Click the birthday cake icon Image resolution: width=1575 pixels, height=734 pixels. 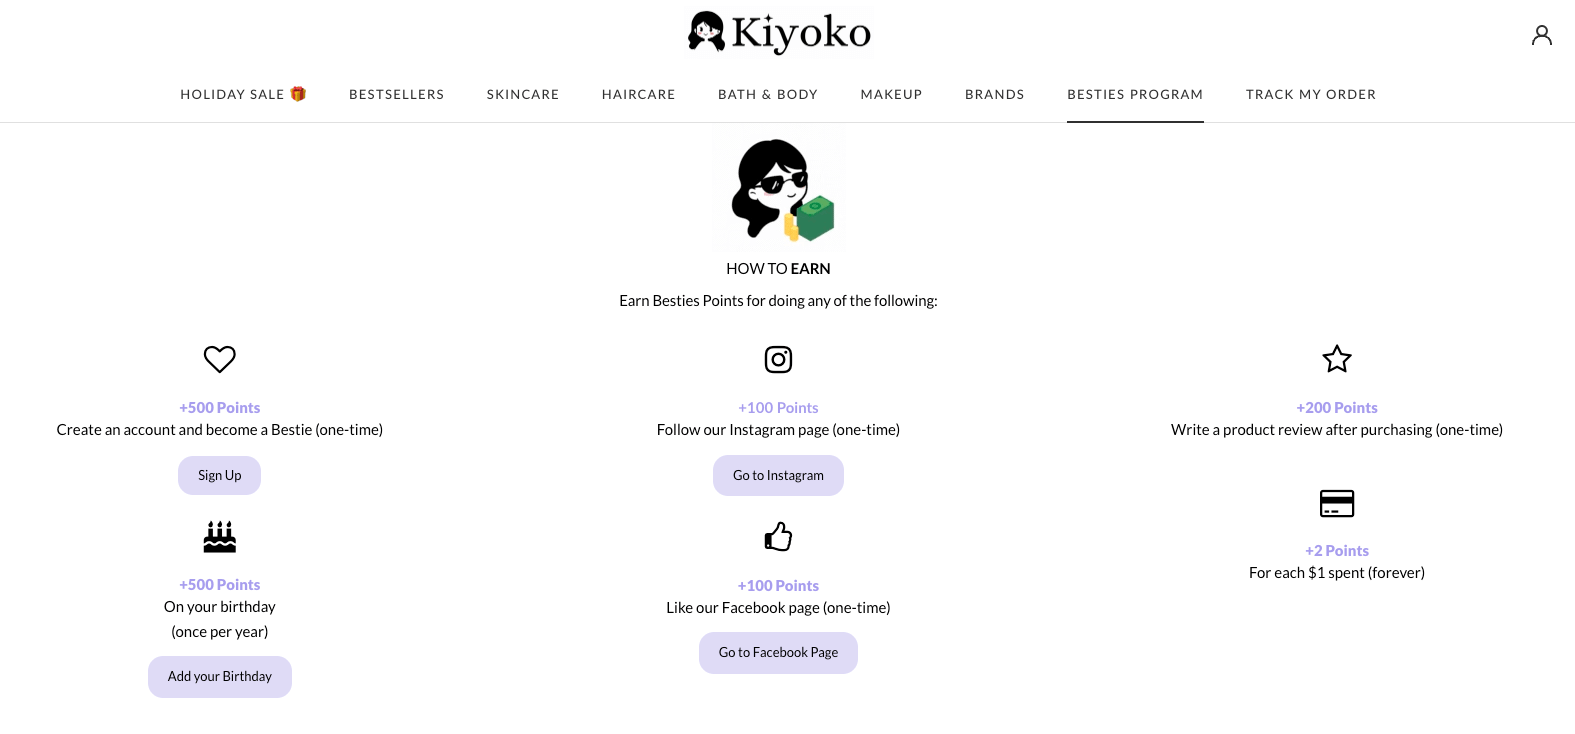tap(219, 536)
